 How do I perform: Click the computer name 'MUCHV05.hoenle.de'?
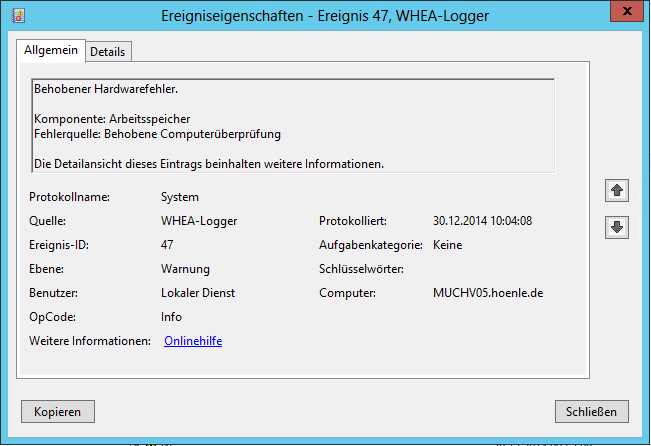coord(488,293)
